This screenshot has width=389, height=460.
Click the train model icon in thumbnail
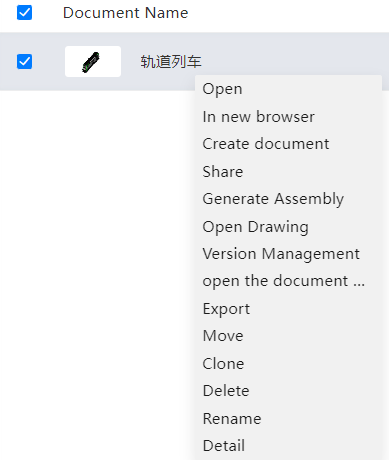point(91,62)
